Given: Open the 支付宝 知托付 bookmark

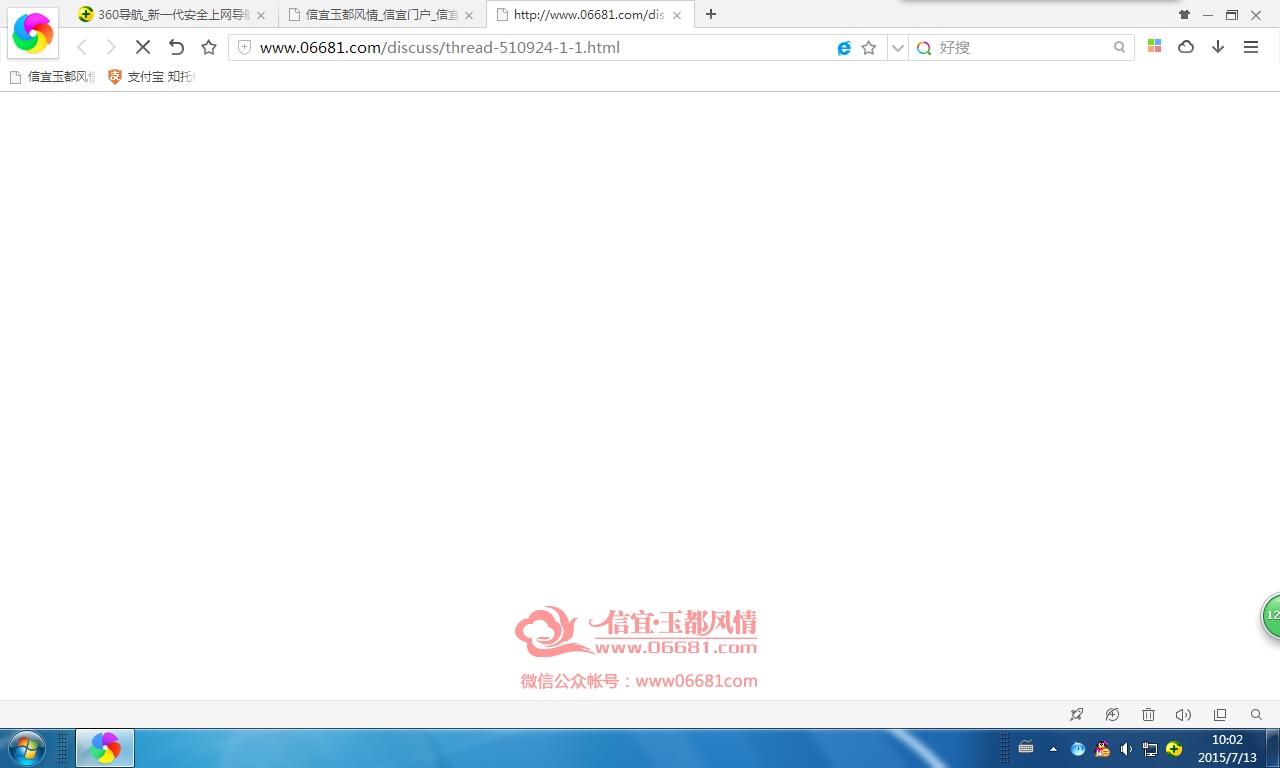Looking at the screenshot, I should (152, 77).
